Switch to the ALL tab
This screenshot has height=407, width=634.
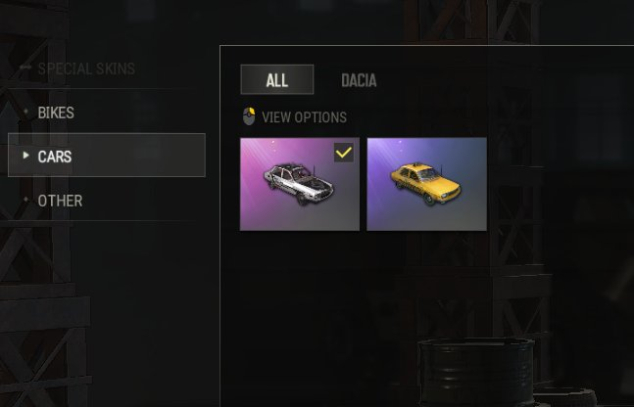coord(277,80)
